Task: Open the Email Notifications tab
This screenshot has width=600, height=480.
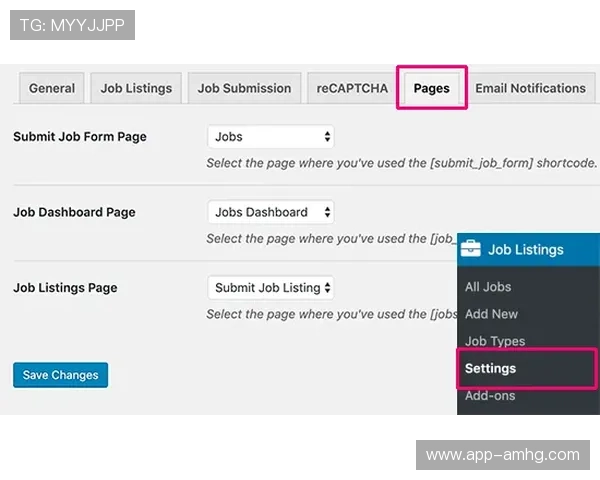Action: pos(530,88)
